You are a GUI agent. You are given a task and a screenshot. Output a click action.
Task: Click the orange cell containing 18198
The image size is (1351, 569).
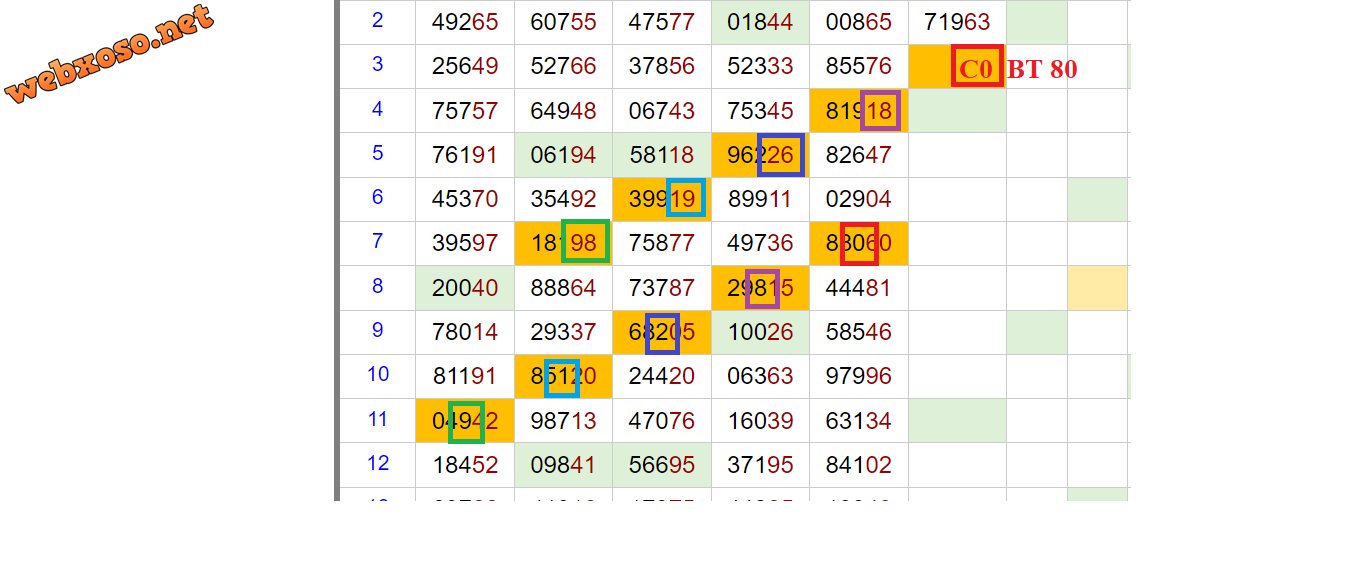tap(563, 243)
